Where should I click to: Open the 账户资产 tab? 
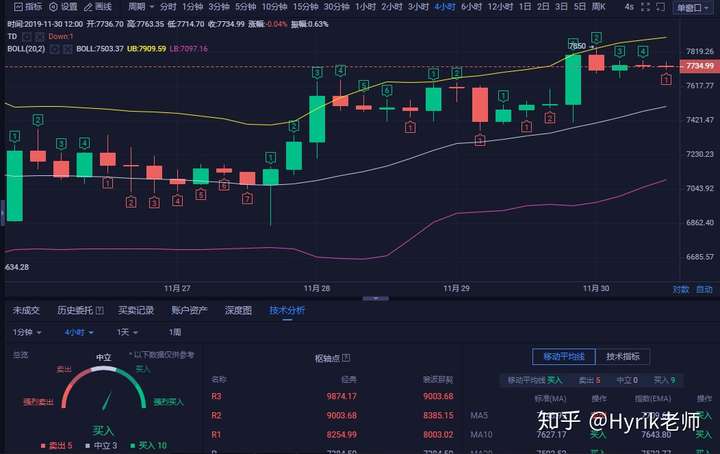(190, 310)
